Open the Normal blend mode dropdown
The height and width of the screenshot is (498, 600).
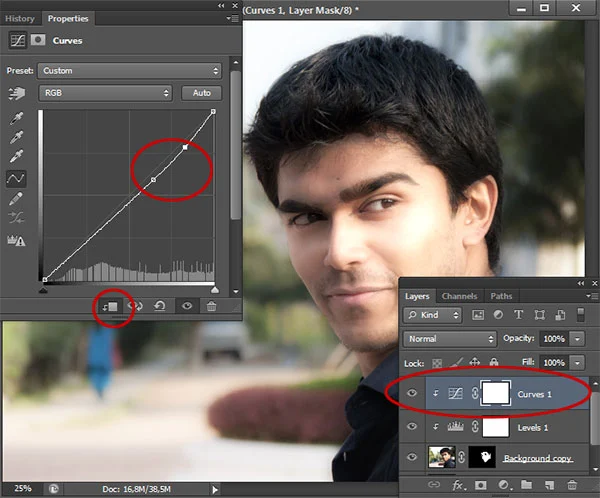tap(450, 339)
